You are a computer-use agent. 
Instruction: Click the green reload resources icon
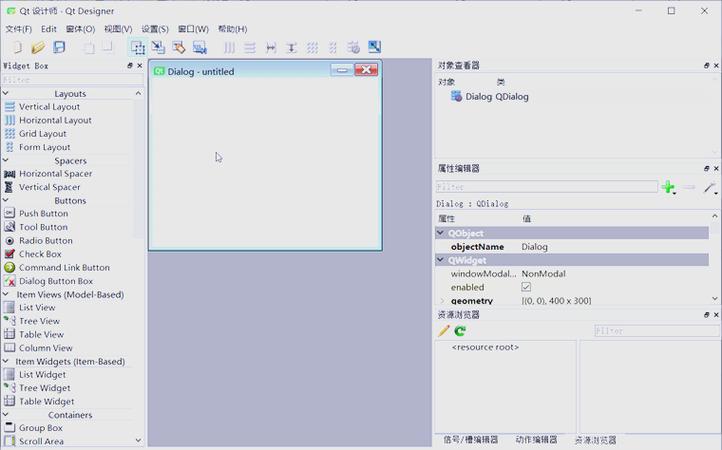[x=460, y=331]
